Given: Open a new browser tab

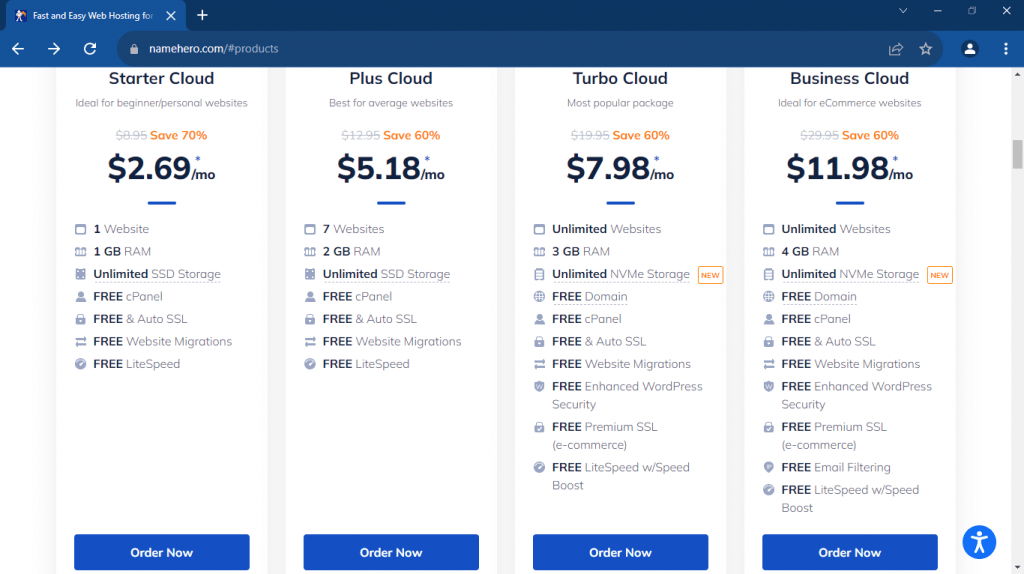Looking at the screenshot, I should (202, 15).
